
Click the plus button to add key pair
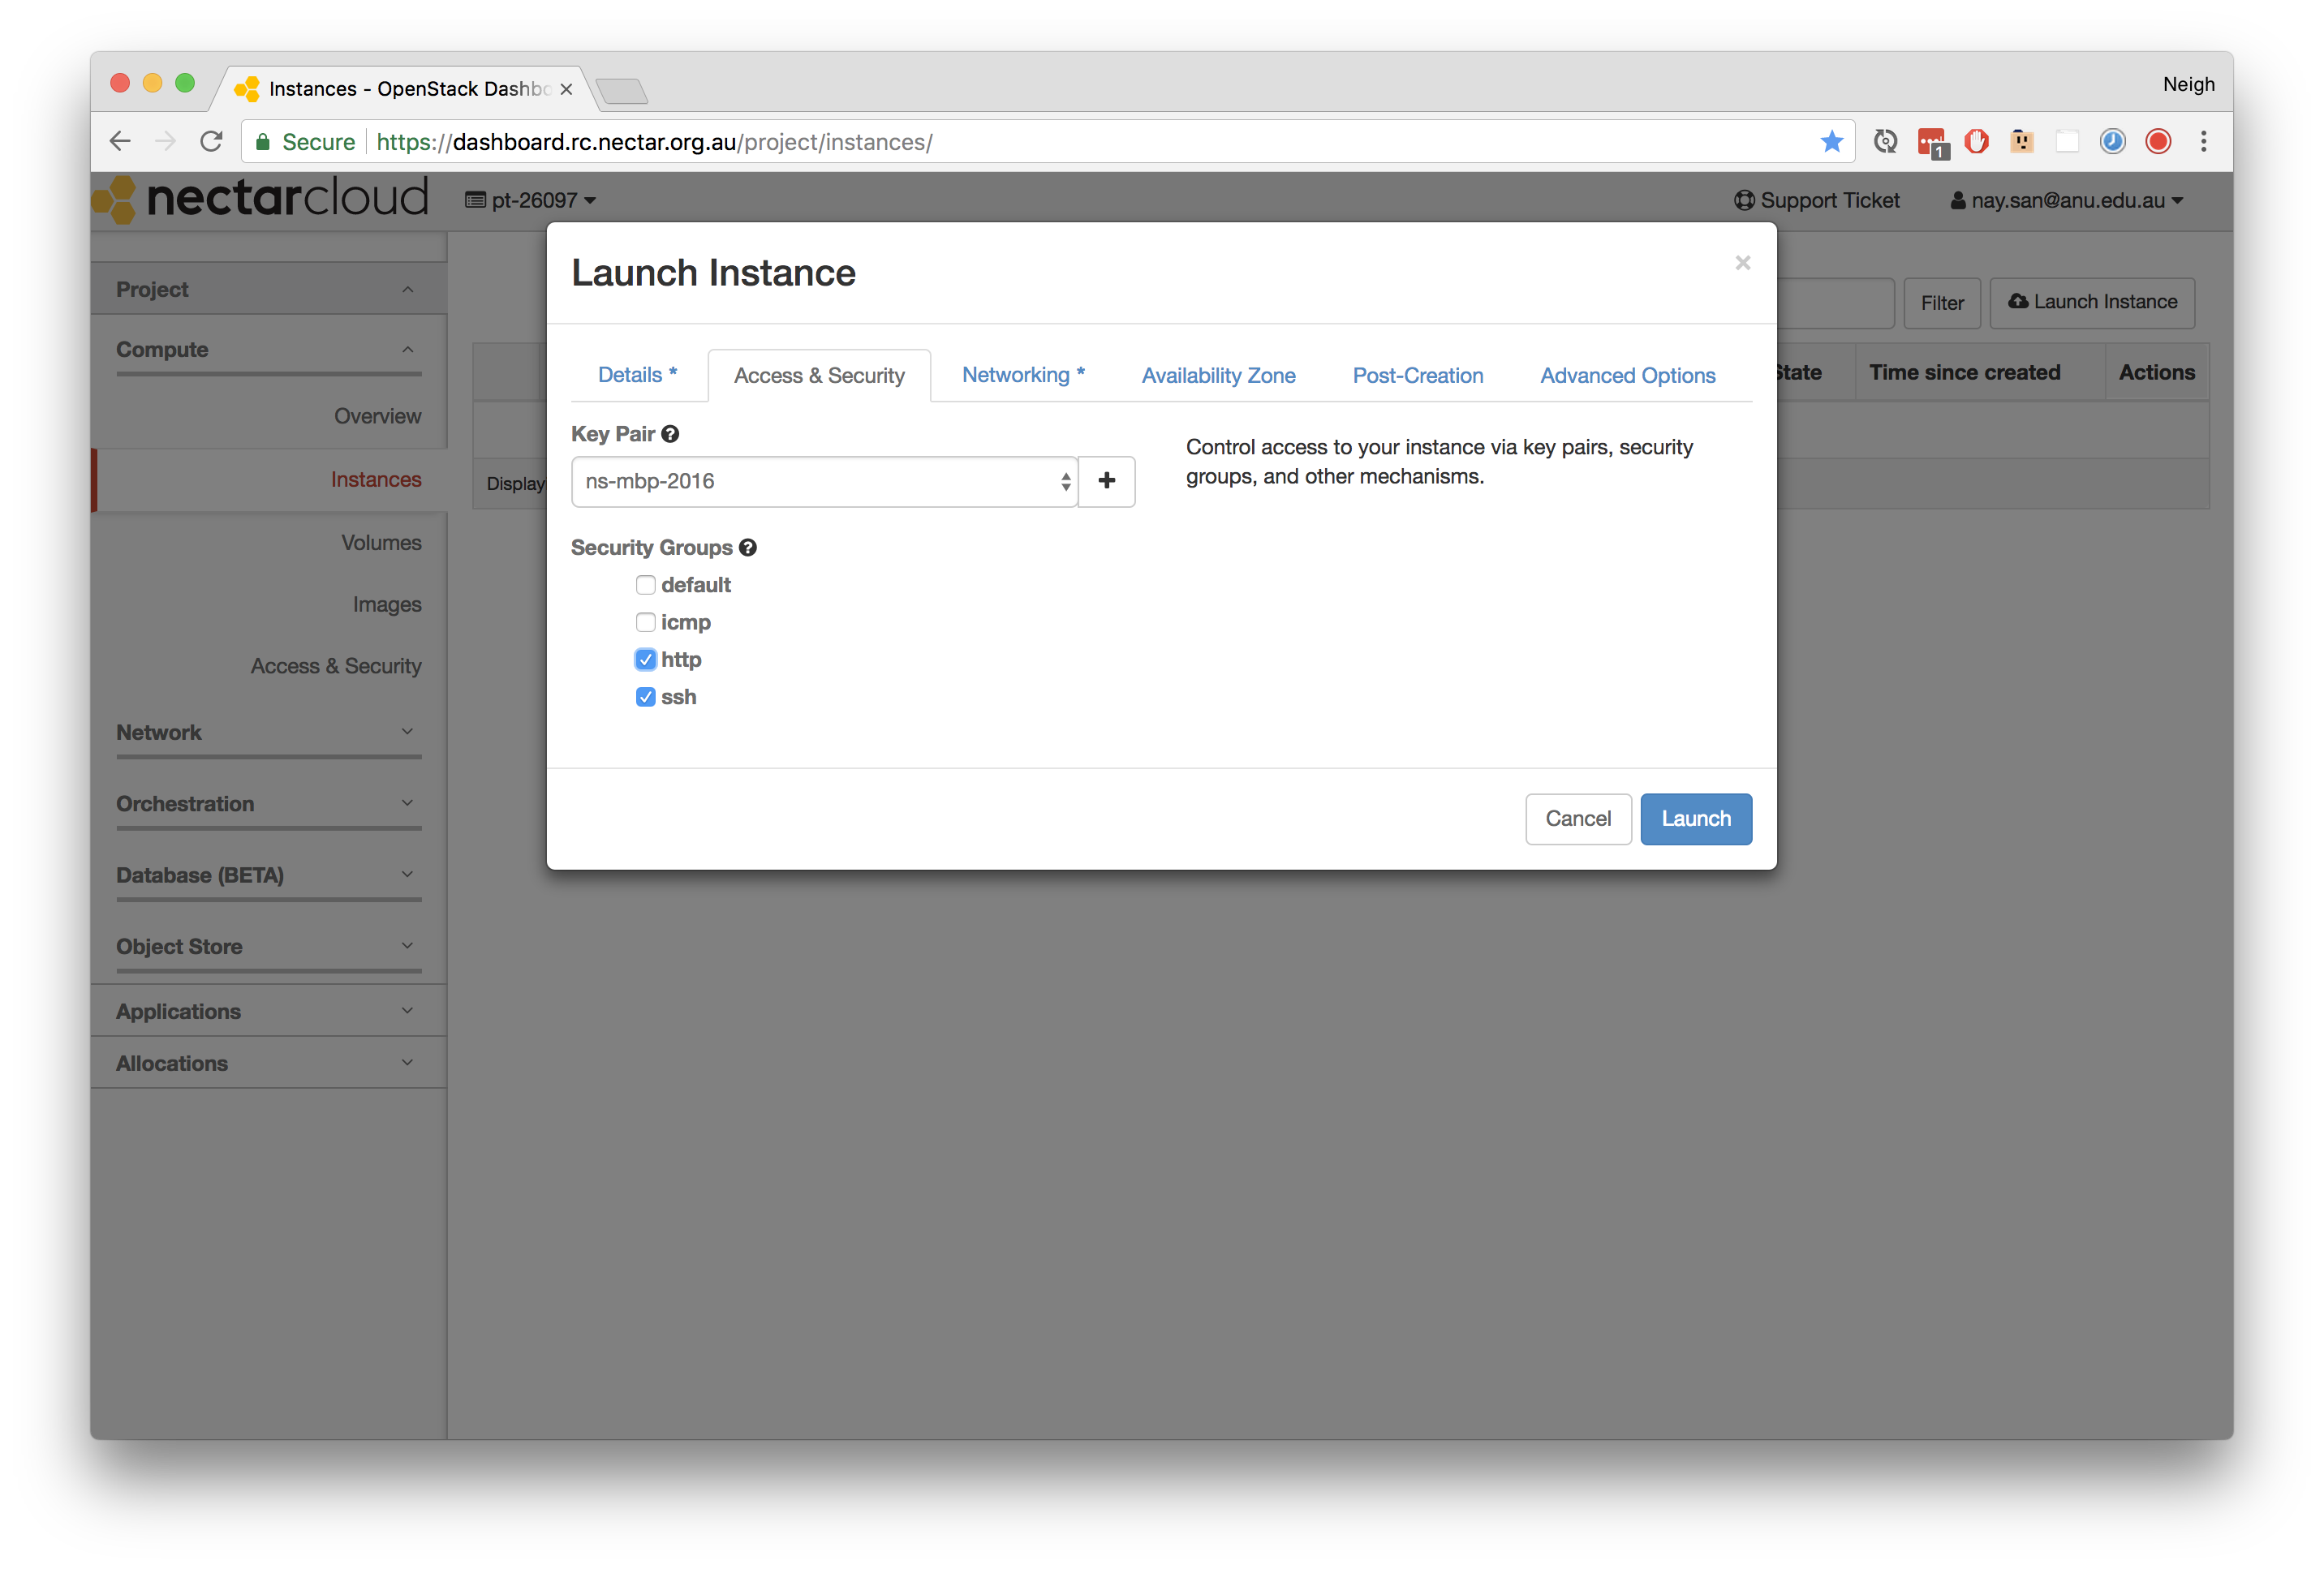tap(1106, 481)
